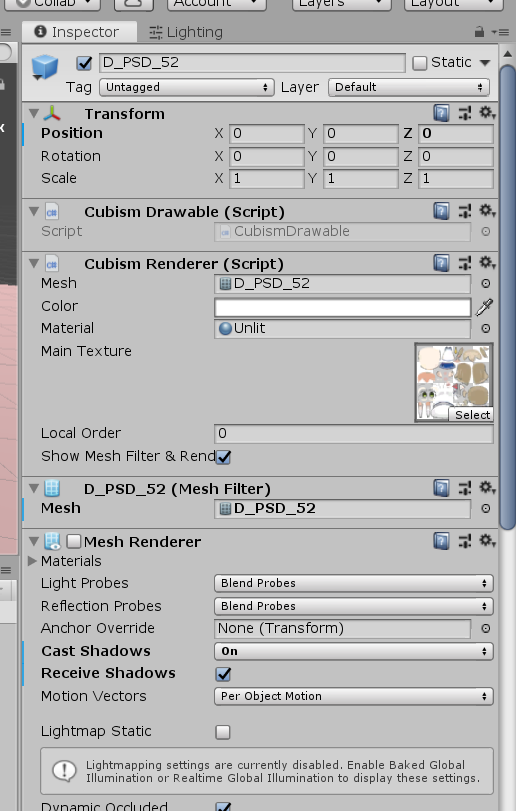Image resolution: width=516 pixels, height=811 pixels.
Task: Open Cubism Renderer gear menu
Action: (x=487, y=263)
